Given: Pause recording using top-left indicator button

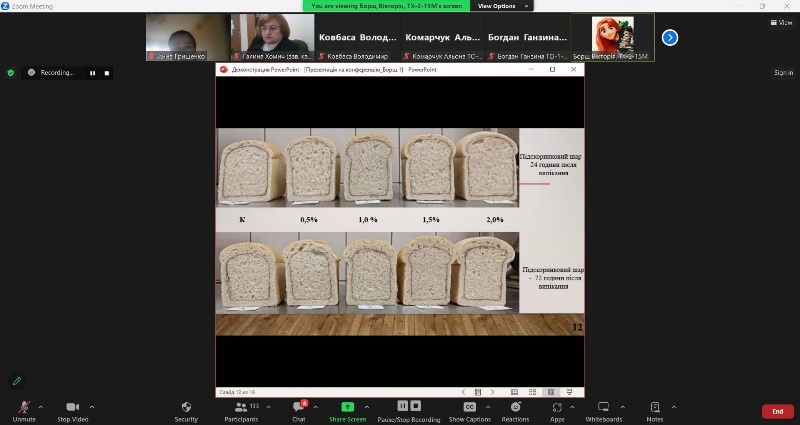Looking at the screenshot, I should [92, 73].
